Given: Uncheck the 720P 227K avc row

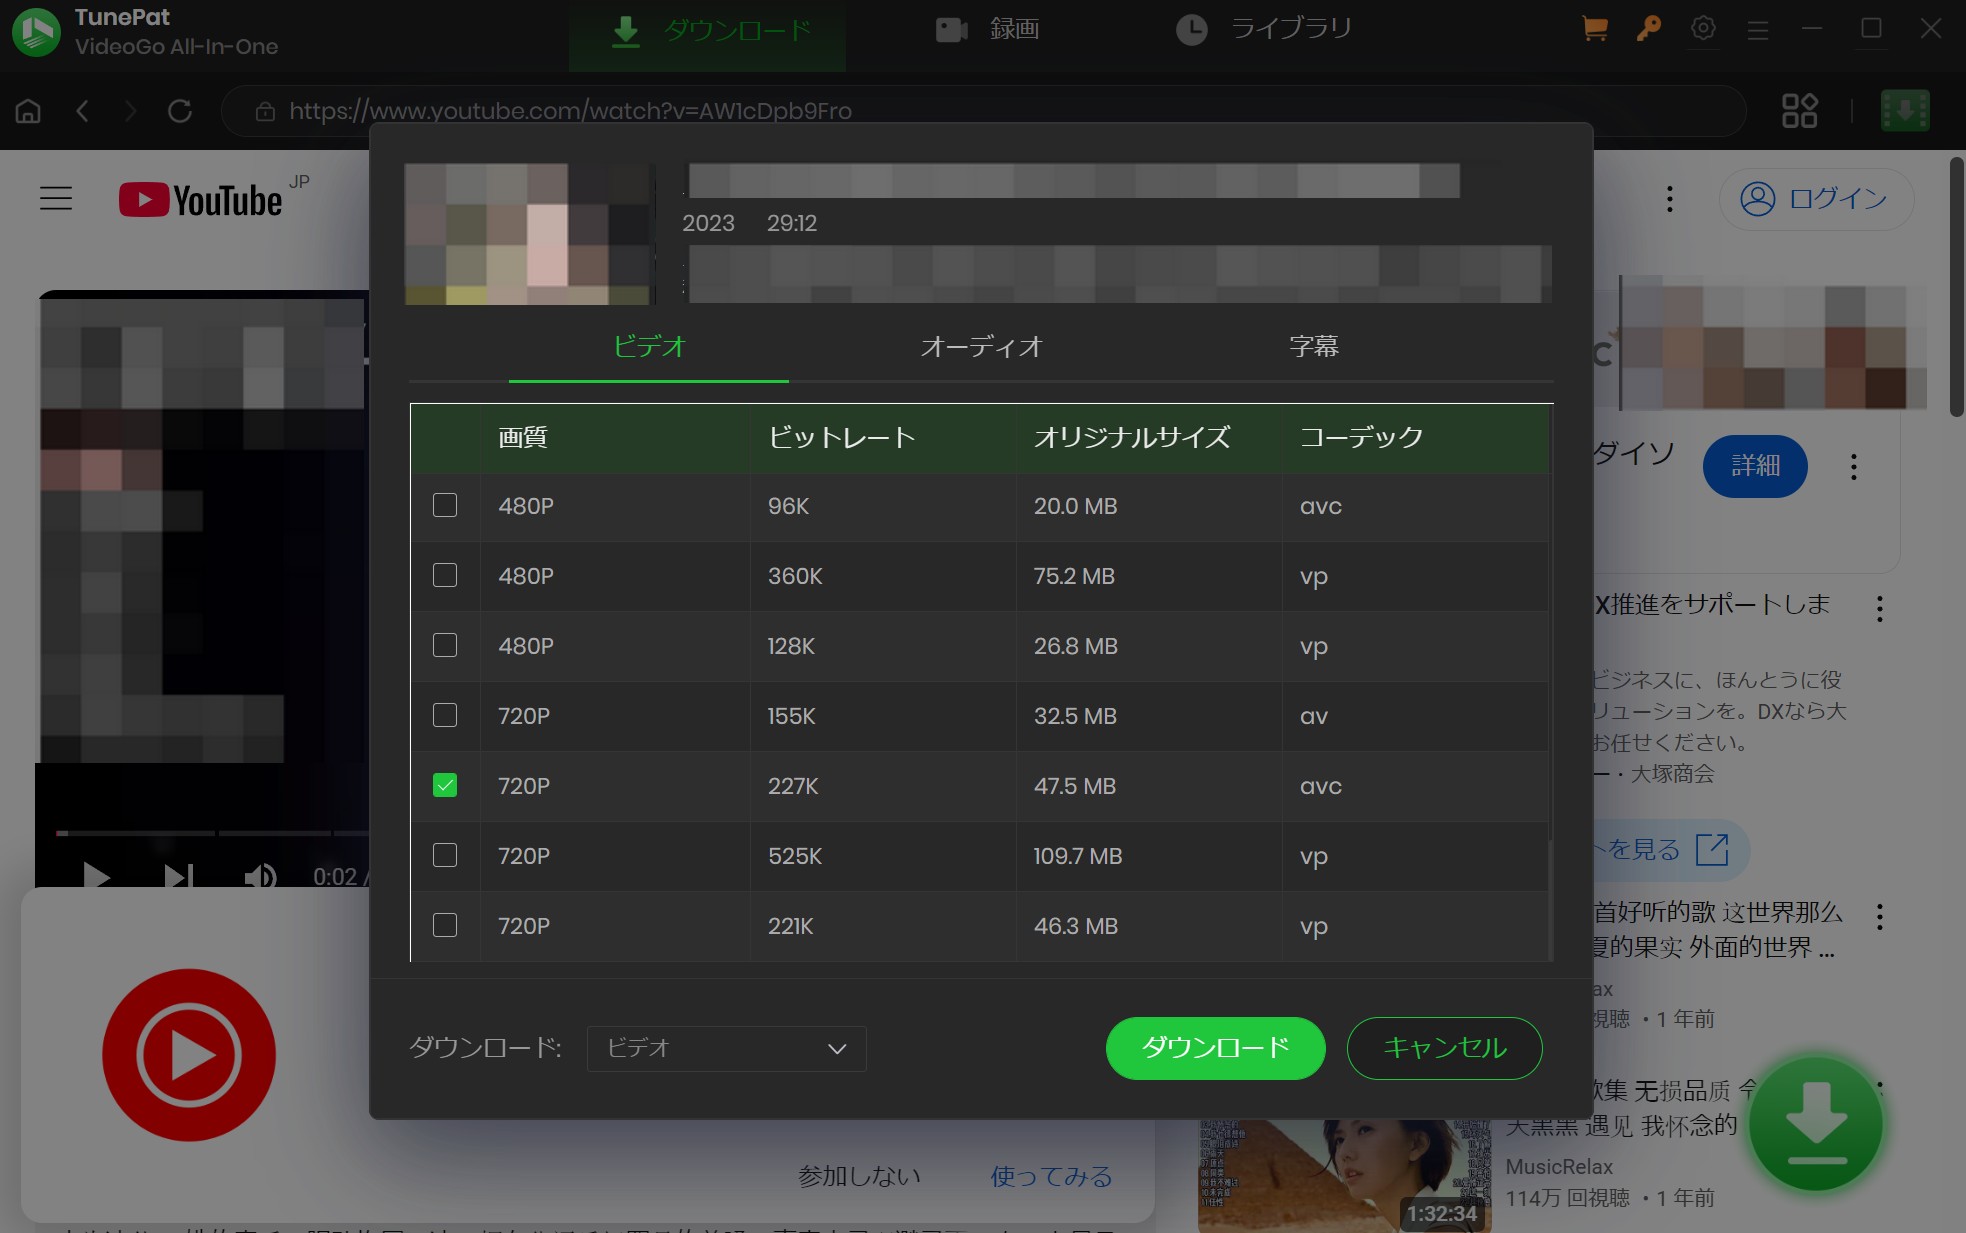Looking at the screenshot, I should 445,785.
